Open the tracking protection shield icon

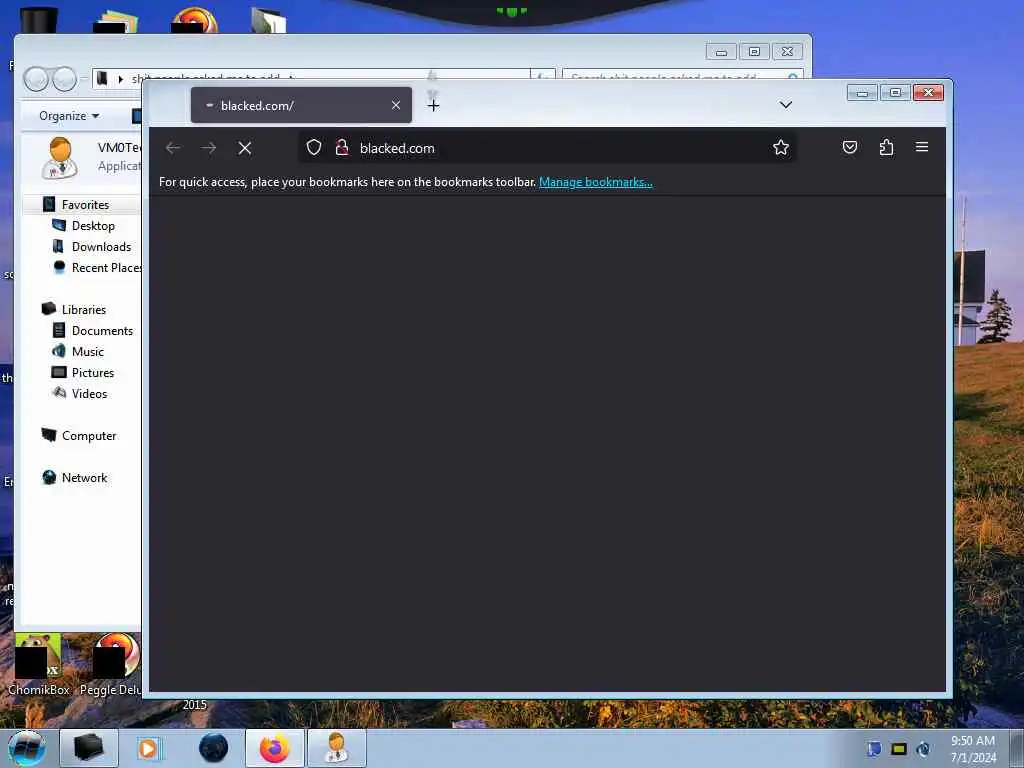point(314,148)
